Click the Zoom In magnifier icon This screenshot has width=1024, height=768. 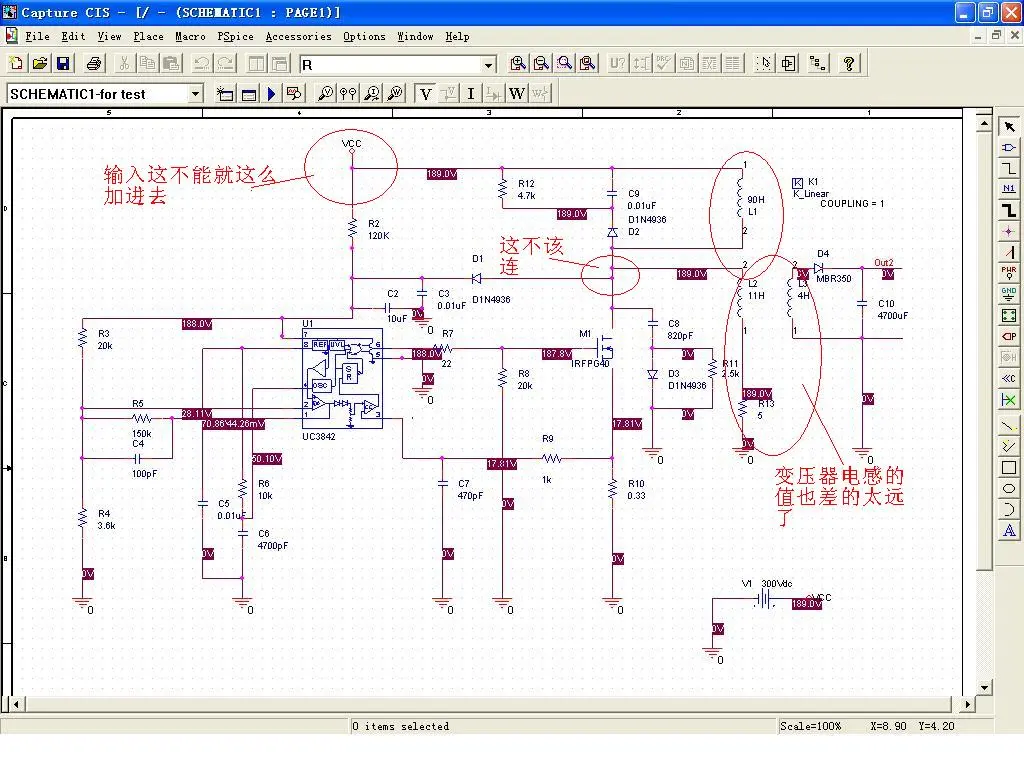point(518,63)
